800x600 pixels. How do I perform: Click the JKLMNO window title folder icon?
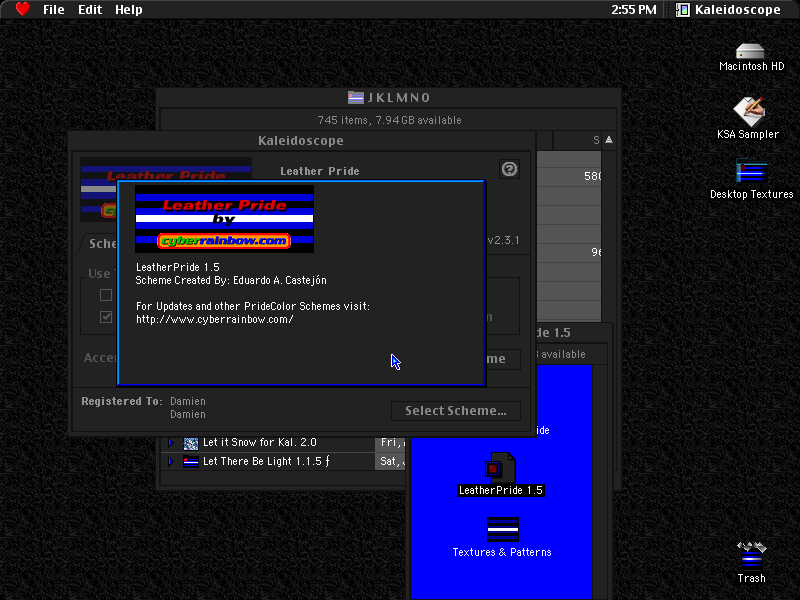click(x=356, y=97)
